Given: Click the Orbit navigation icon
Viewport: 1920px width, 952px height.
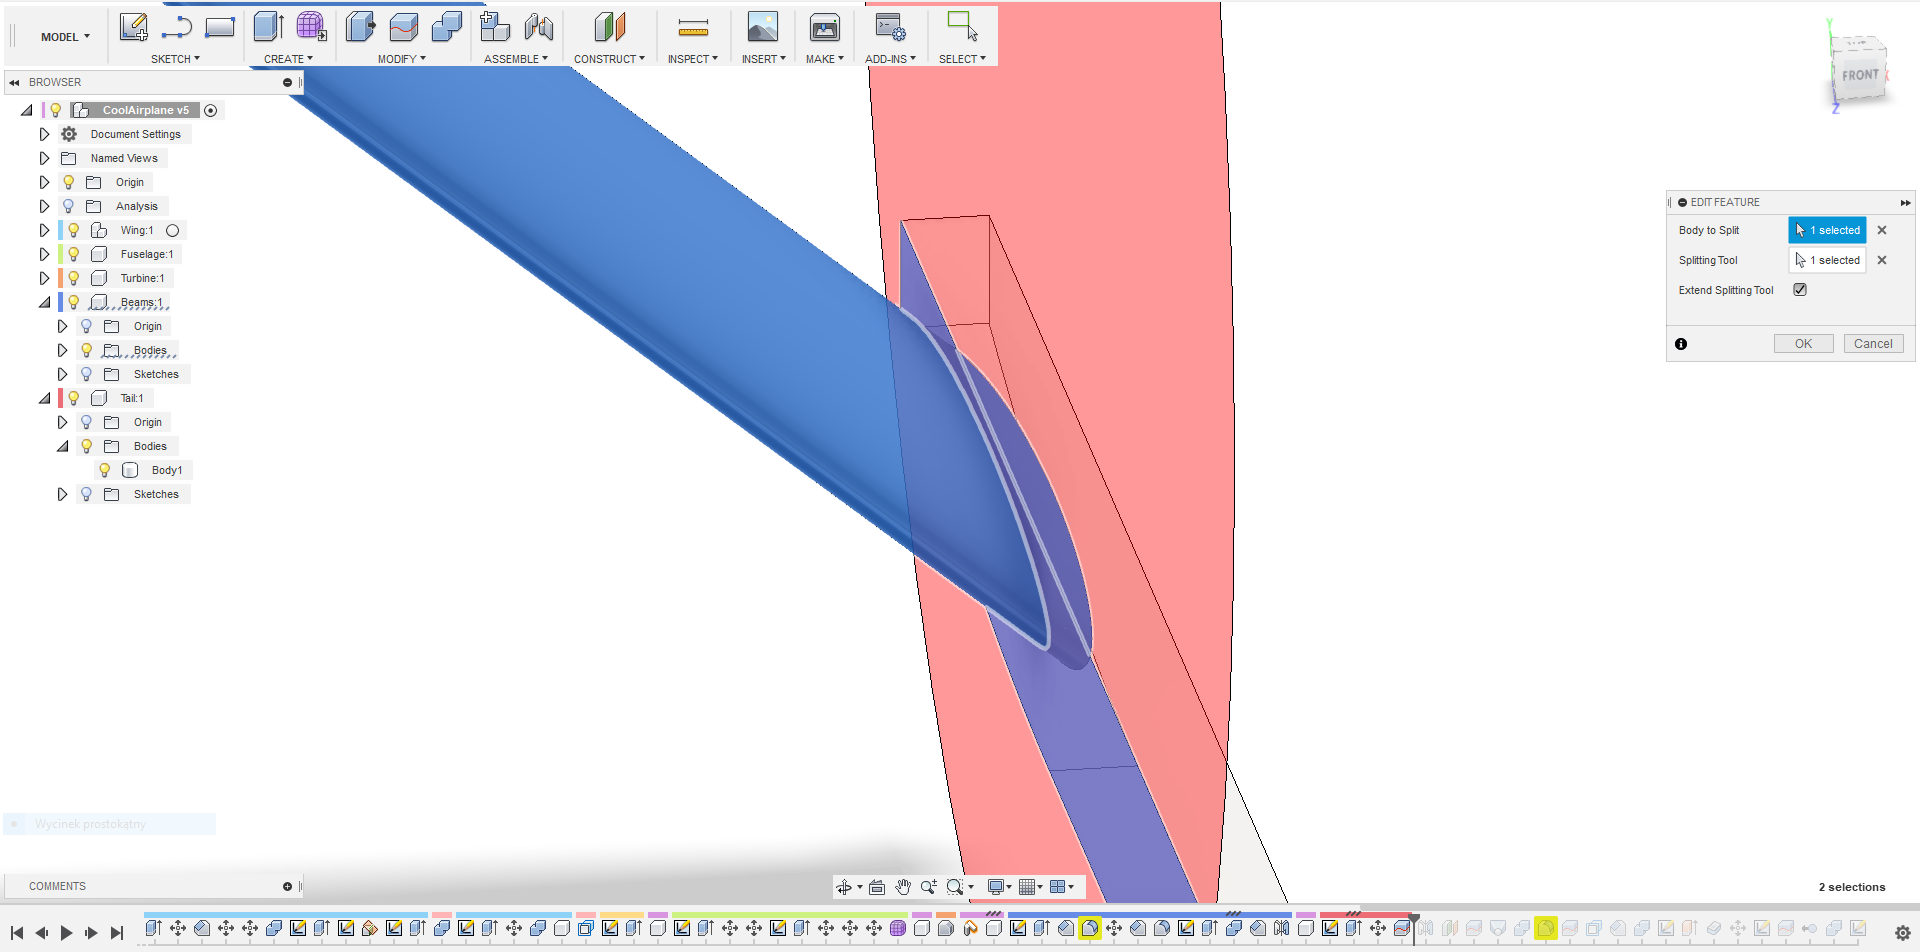Looking at the screenshot, I should tap(844, 887).
